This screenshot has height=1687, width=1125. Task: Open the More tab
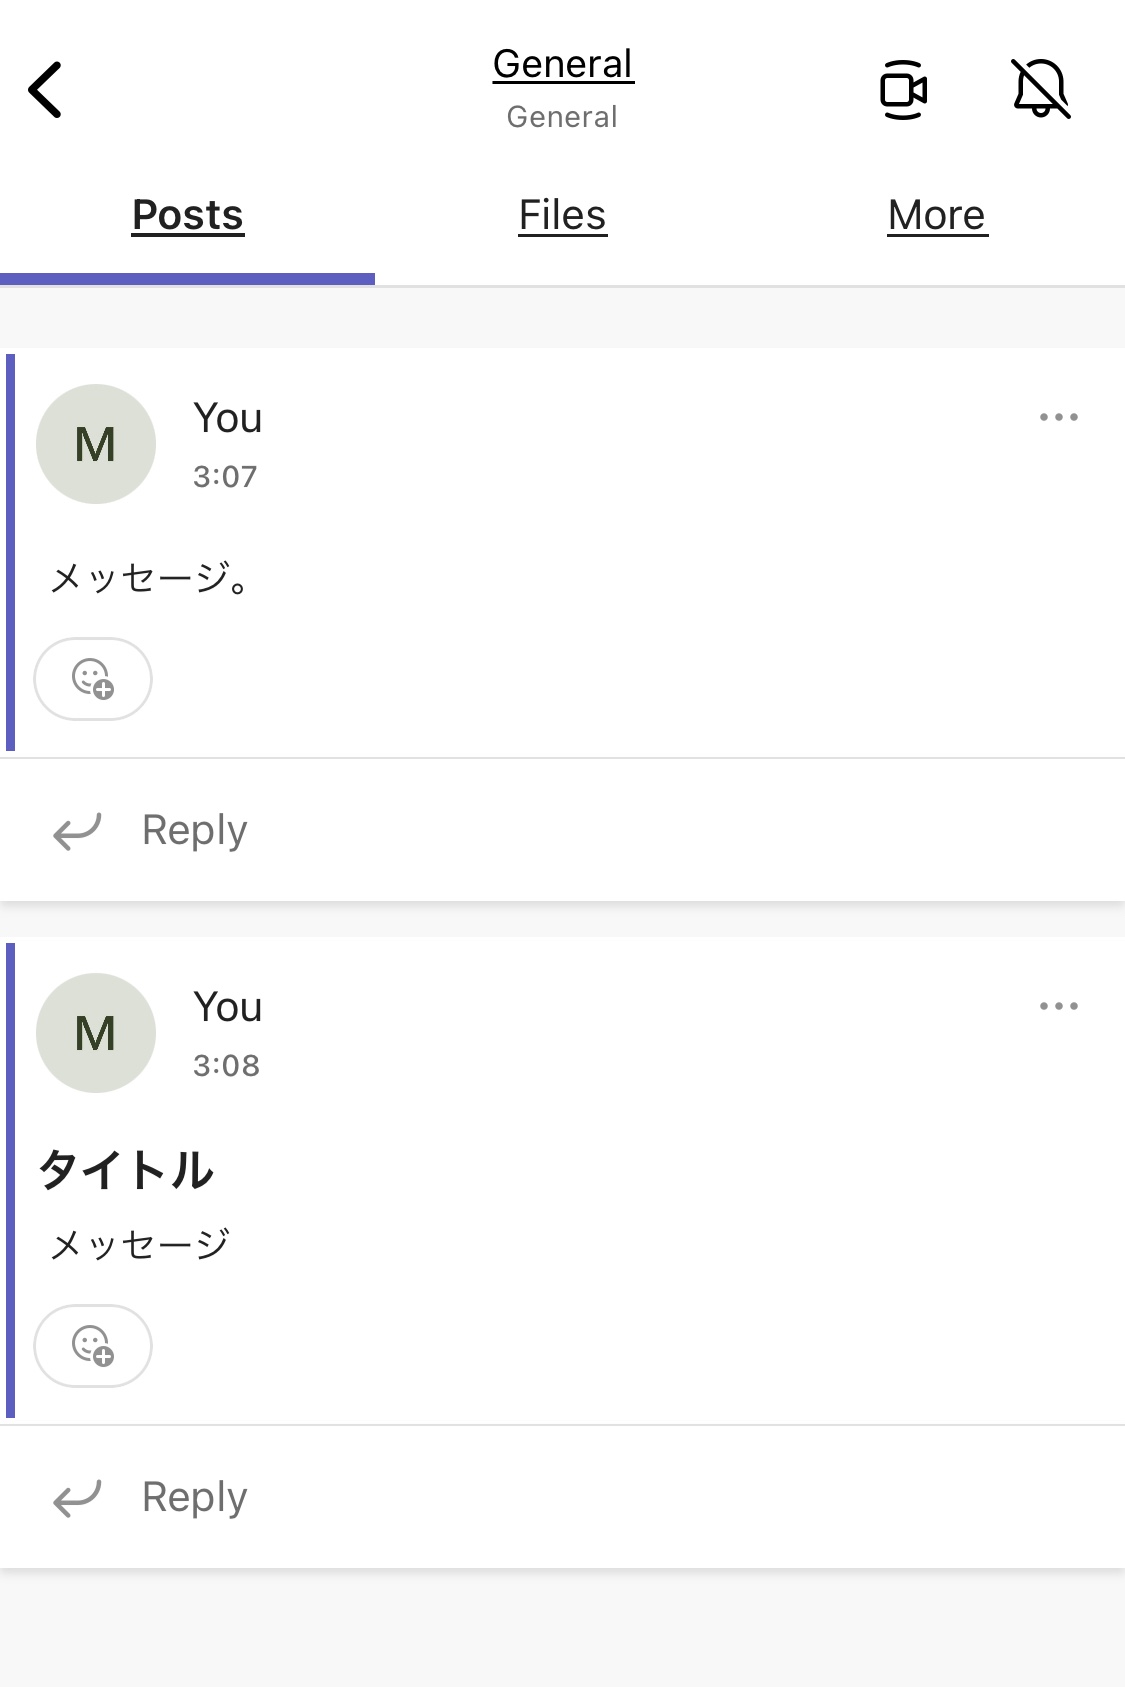(937, 215)
